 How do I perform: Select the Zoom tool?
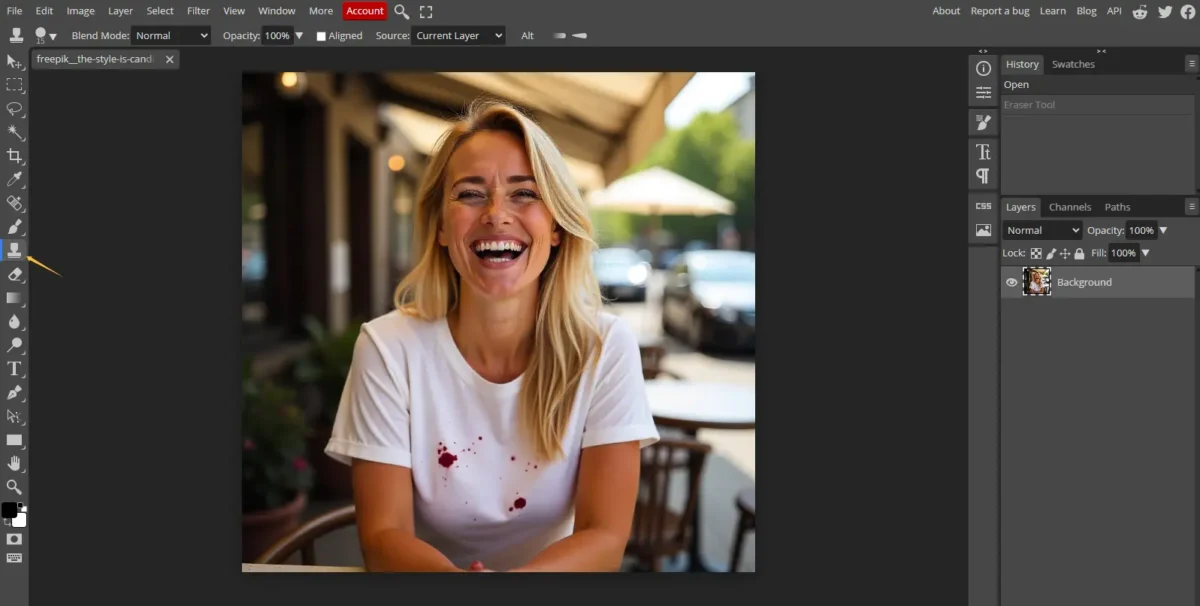(14, 487)
